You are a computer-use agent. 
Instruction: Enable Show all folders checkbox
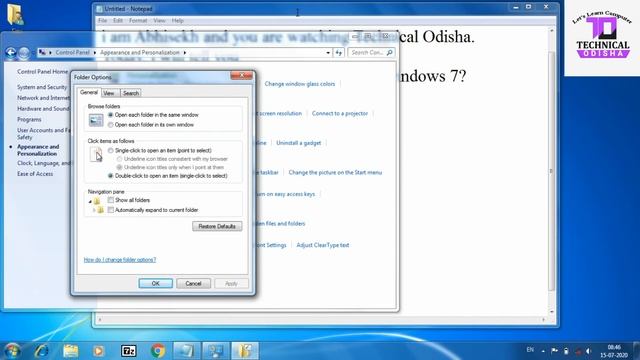click(x=111, y=200)
